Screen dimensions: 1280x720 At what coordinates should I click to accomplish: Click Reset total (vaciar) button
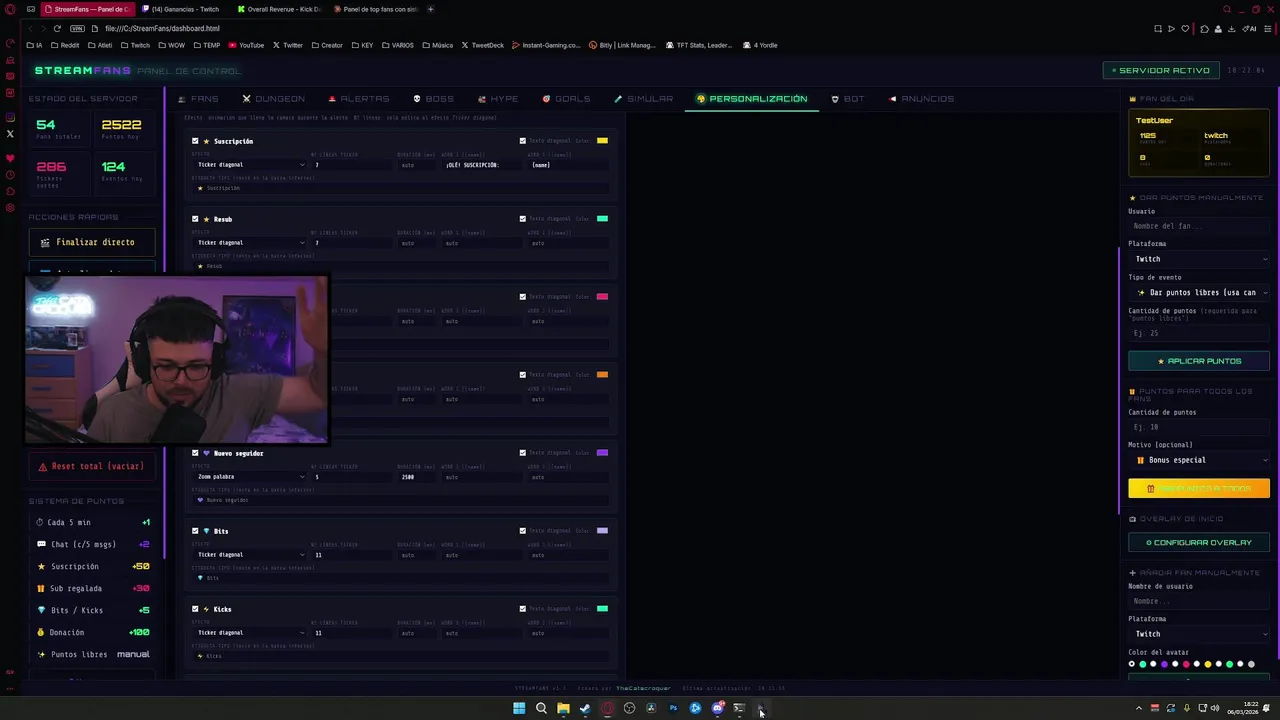pyautogui.click(x=92, y=466)
